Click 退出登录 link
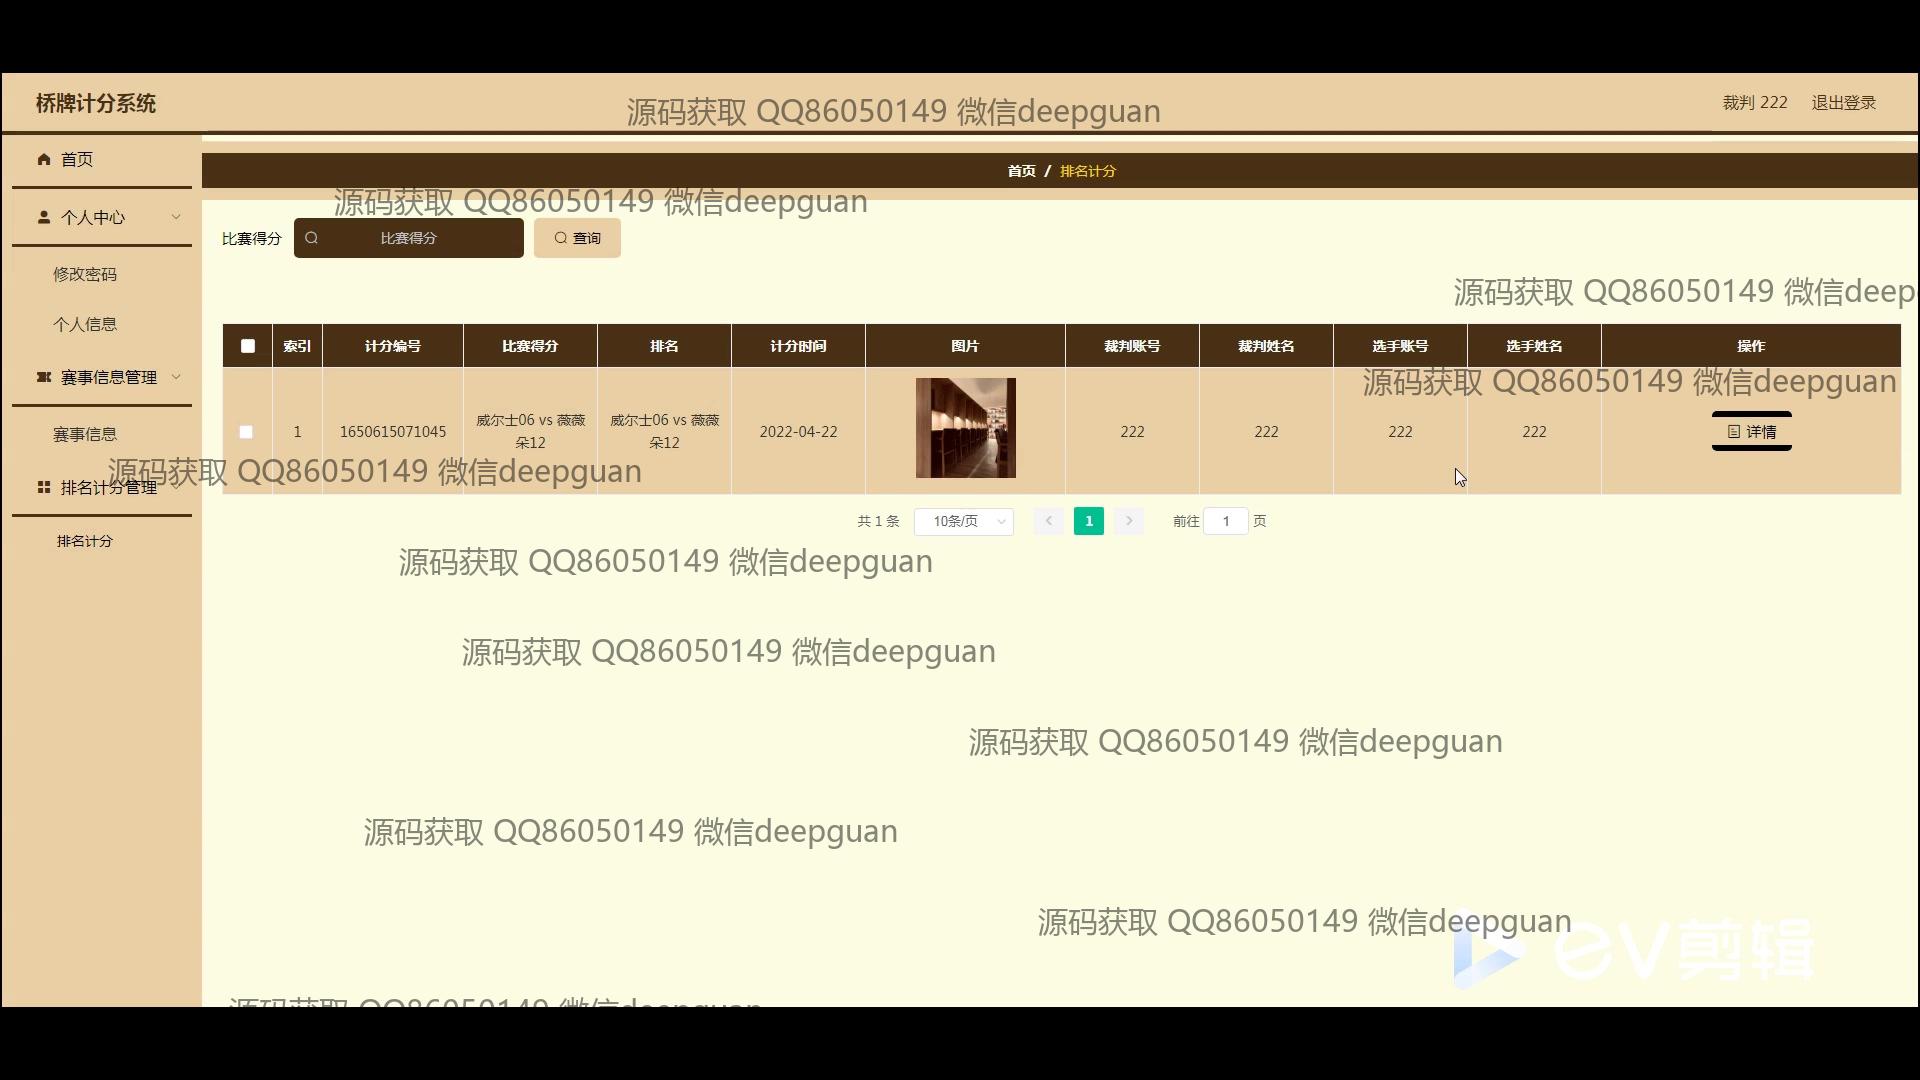The height and width of the screenshot is (1080, 1920). pyautogui.click(x=1843, y=103)
